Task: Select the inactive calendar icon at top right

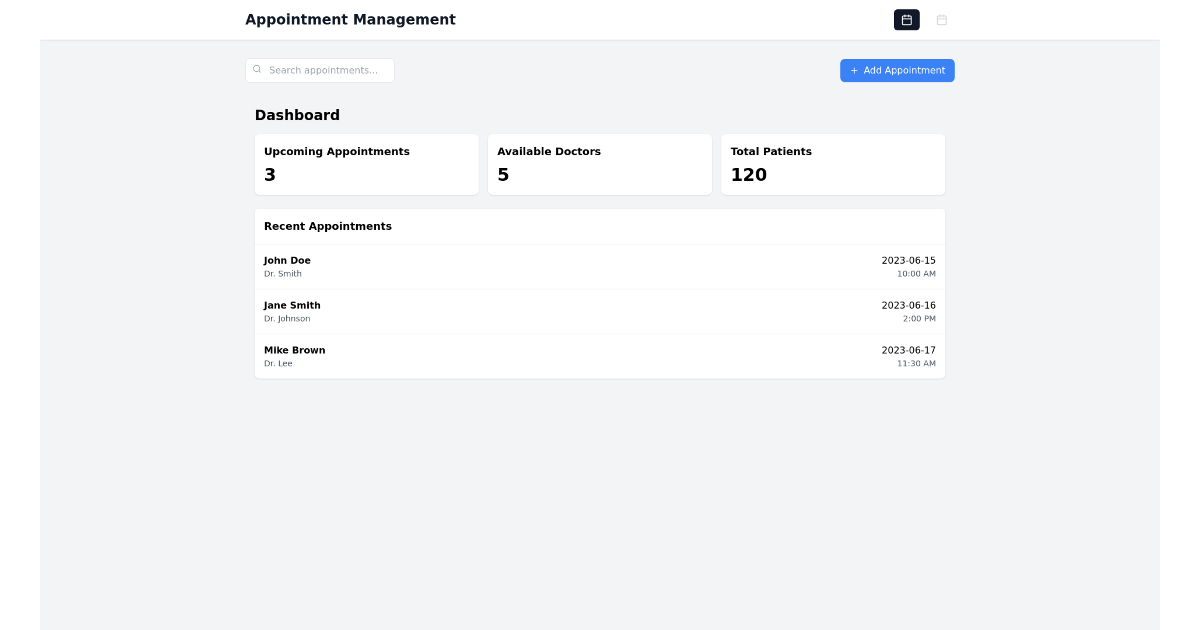Action: (x=941, y=19)
